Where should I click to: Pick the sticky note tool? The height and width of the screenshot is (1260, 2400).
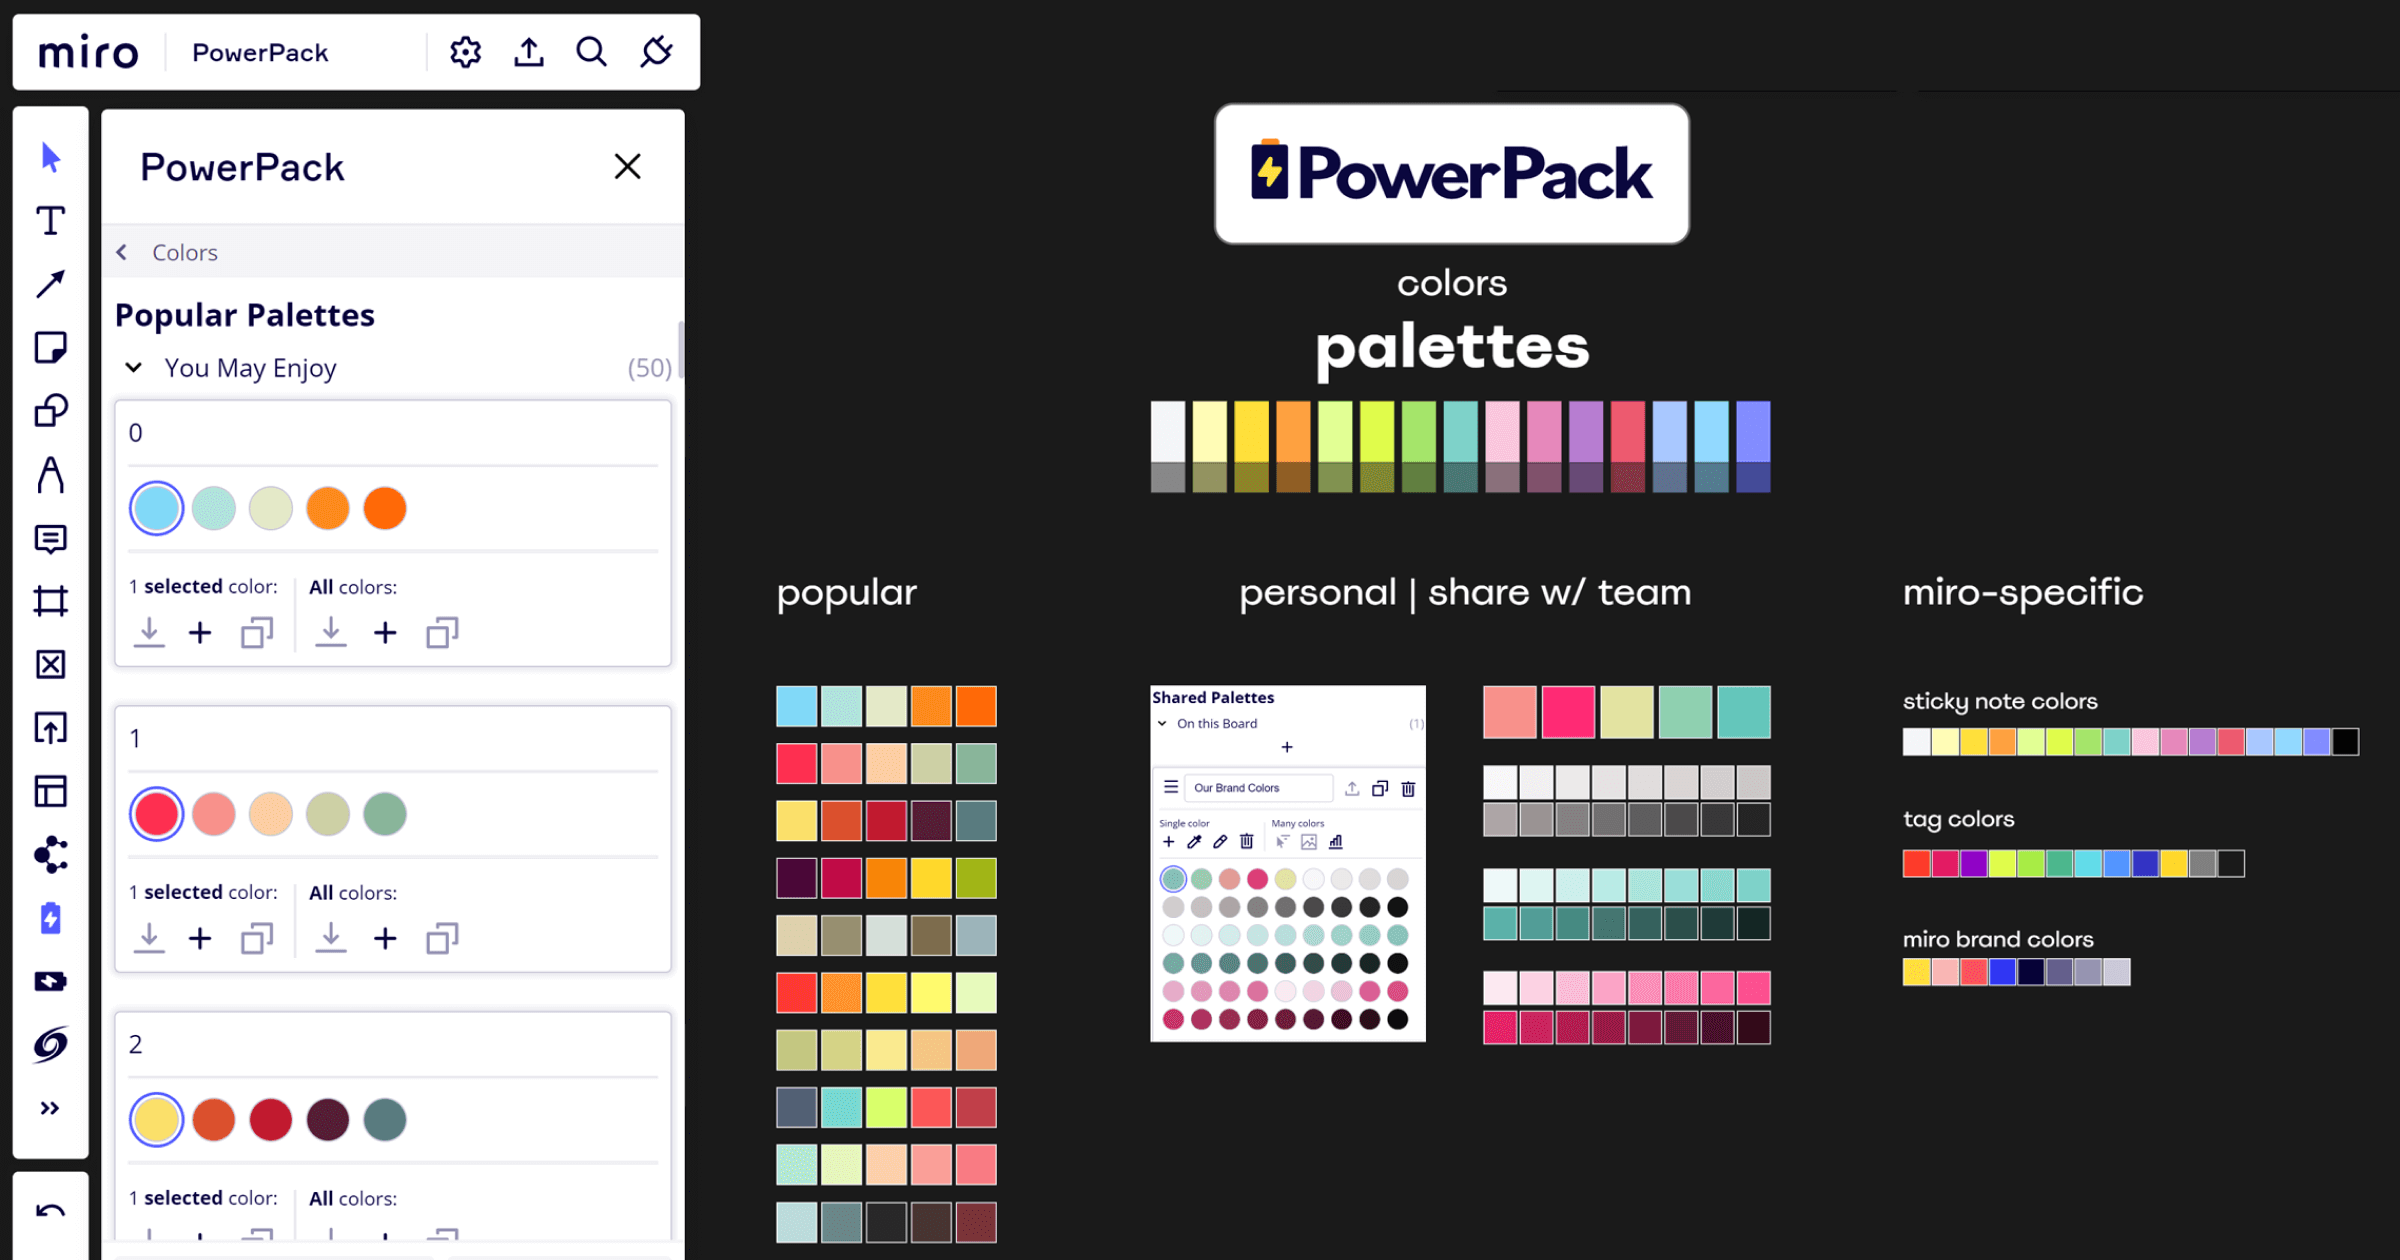[50, 347]
